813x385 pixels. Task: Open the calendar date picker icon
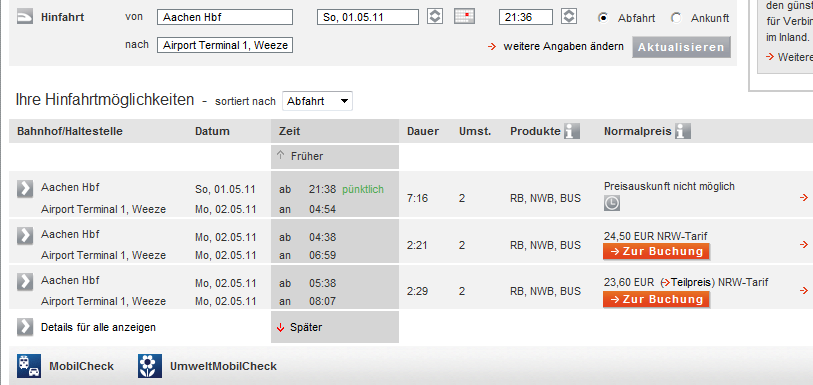pyautogui.click(x=464, y=17)
